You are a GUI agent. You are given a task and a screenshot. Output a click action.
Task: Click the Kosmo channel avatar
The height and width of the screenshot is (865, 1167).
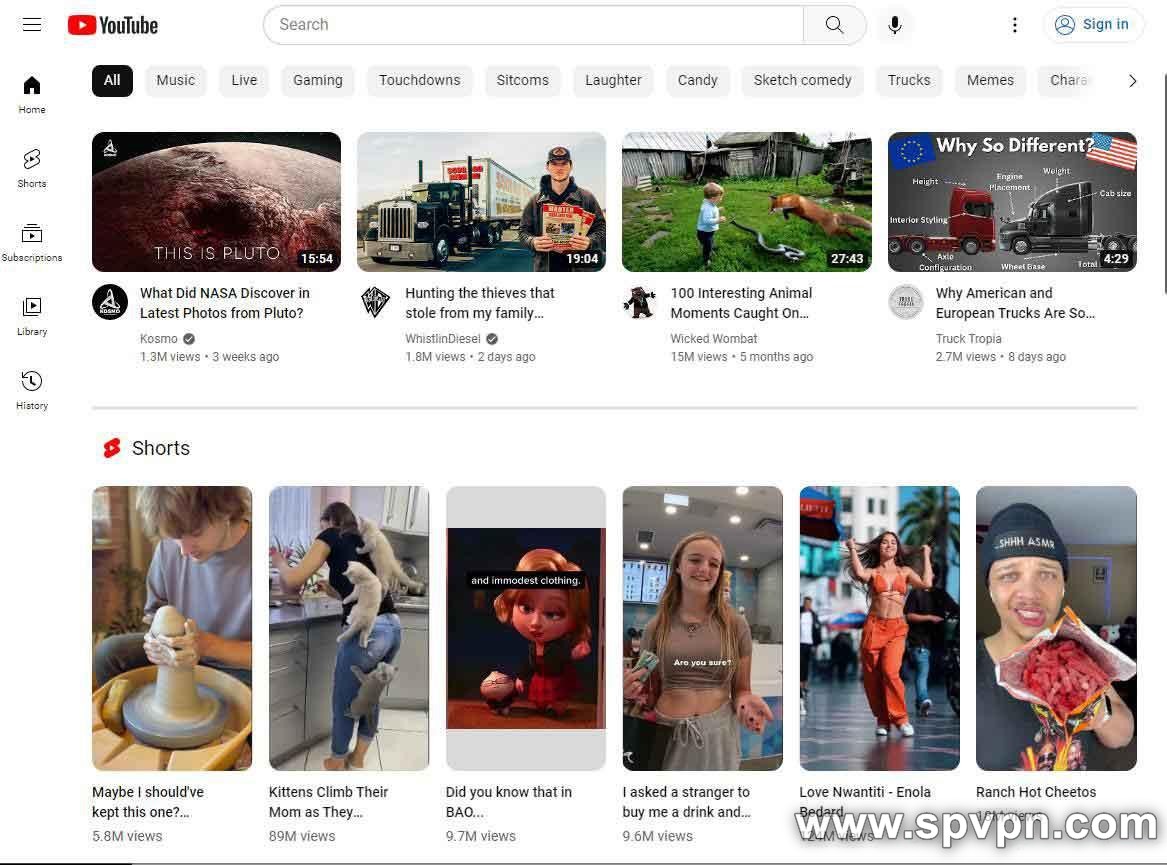click(110, 302)
